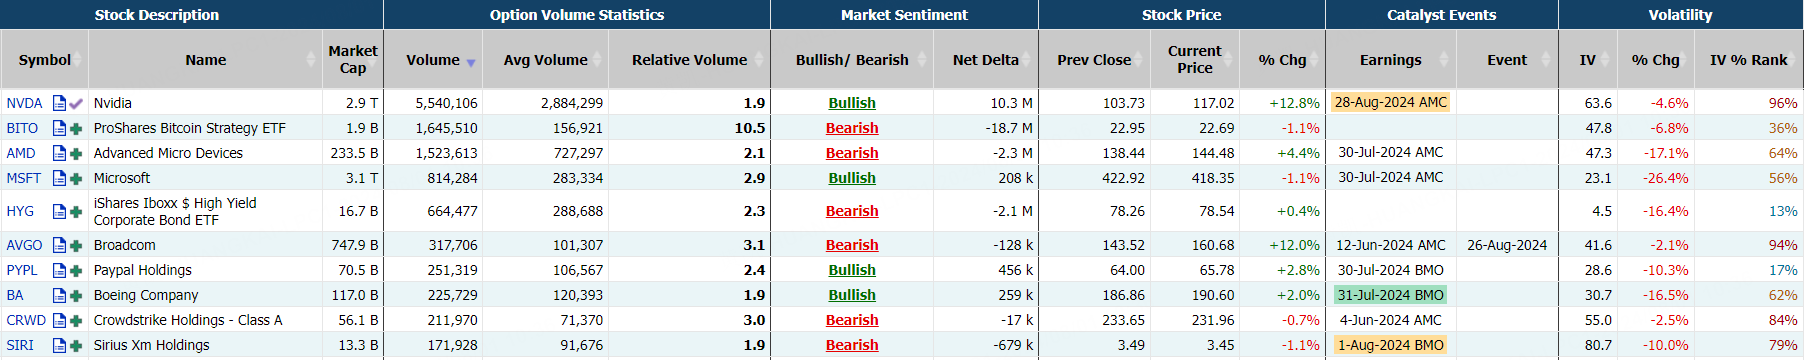This screenshot has height=360, width=1804.
Task: Add SIRI using the green plus icon
Action: tap(76, 345)
